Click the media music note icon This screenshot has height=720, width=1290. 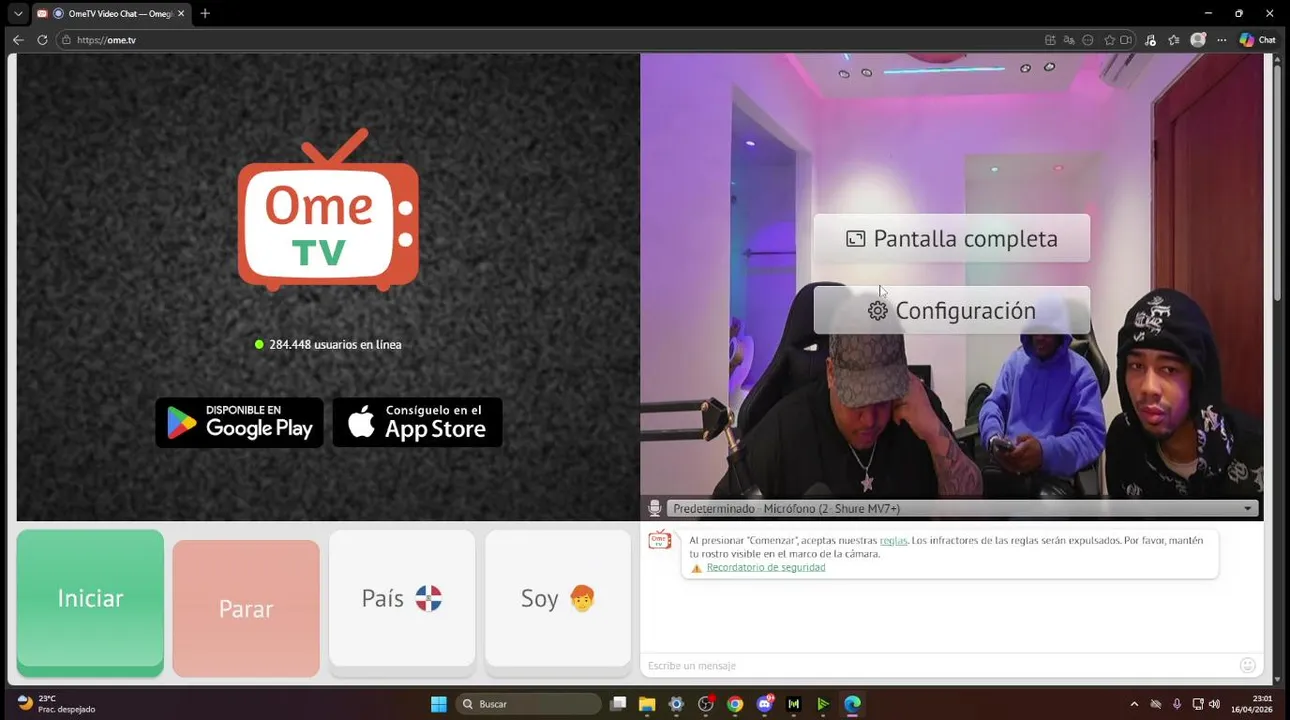[1151, 40]
